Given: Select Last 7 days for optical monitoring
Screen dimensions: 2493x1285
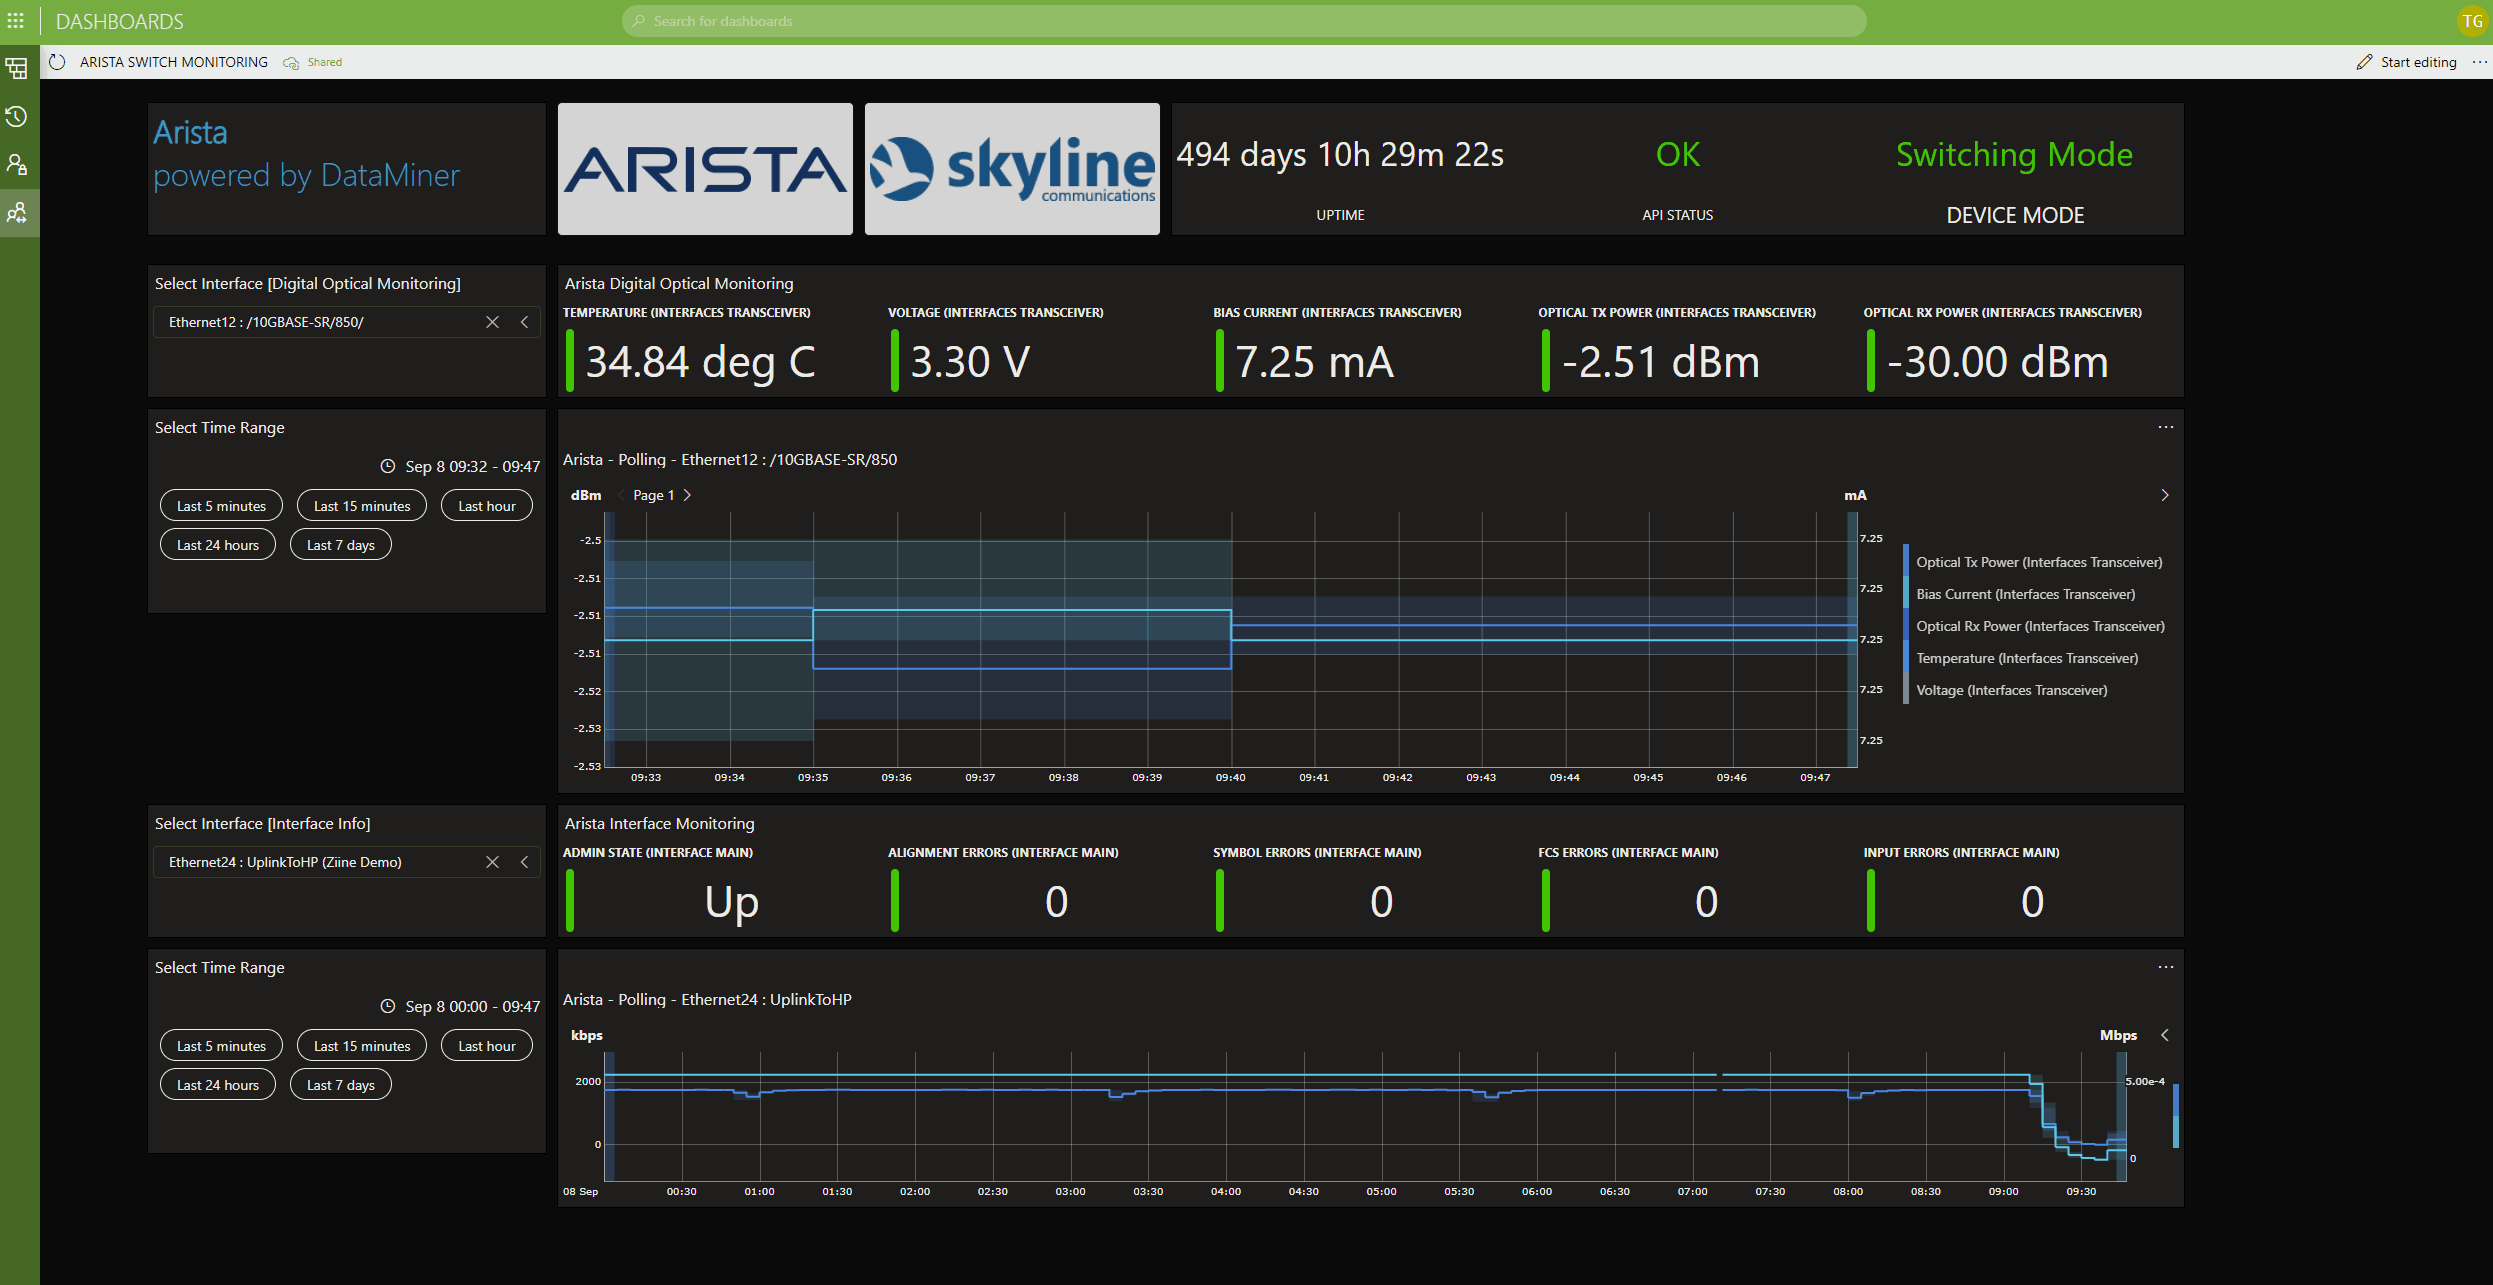Looking at the screenshot, I should tap(341, 545).
